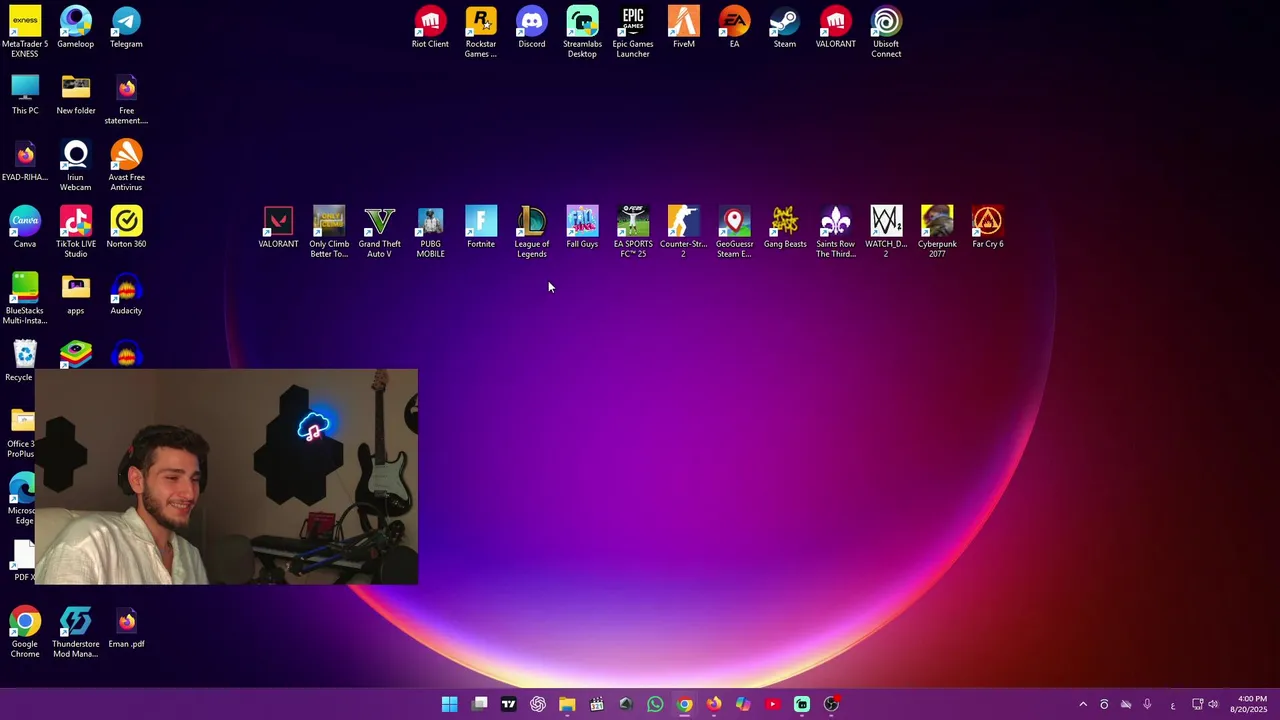Select the This PC icon
This screenshot has height=720, width=1280.
[25, 94]
